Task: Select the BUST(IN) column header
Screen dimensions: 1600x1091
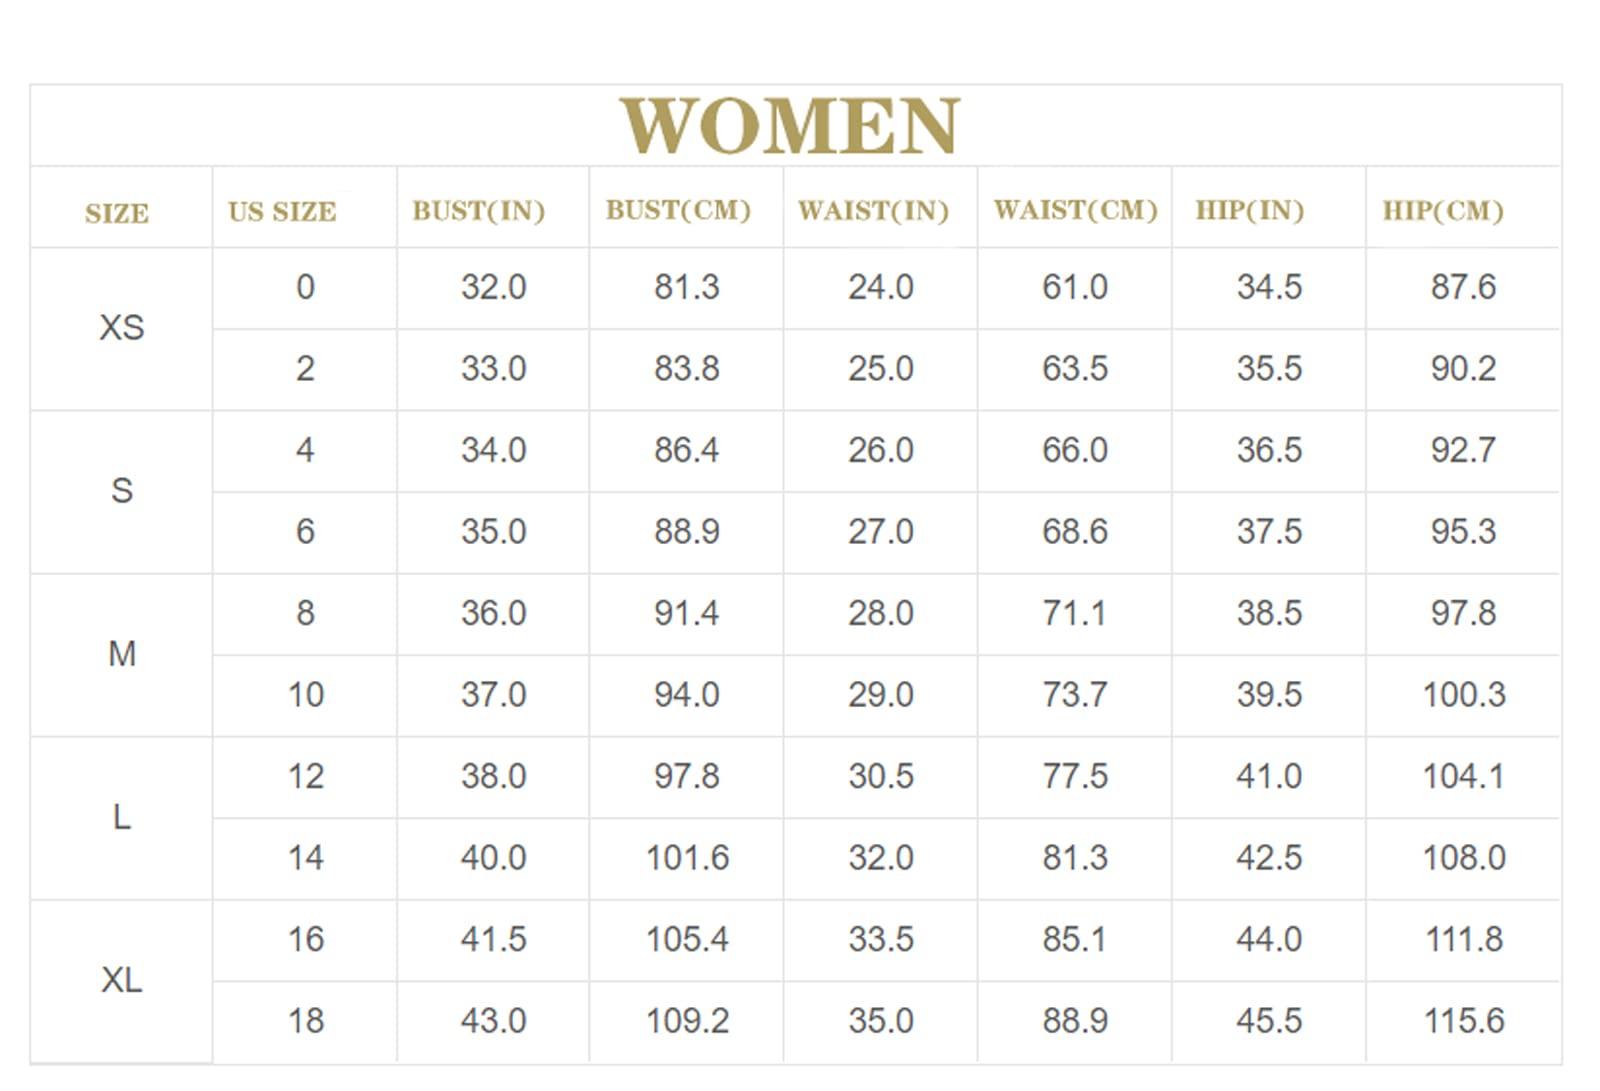Action: coord(478,211)
